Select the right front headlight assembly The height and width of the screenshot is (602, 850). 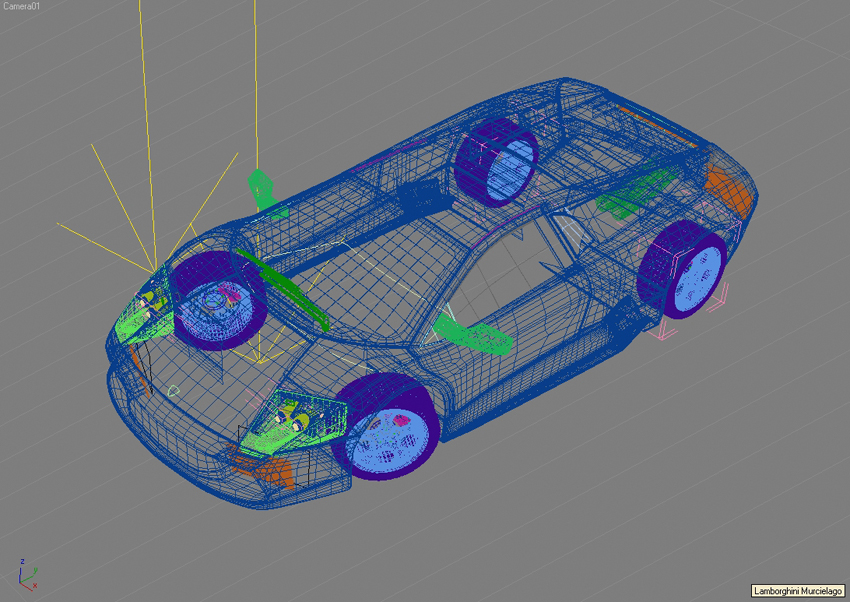click(x=294, y=422)
